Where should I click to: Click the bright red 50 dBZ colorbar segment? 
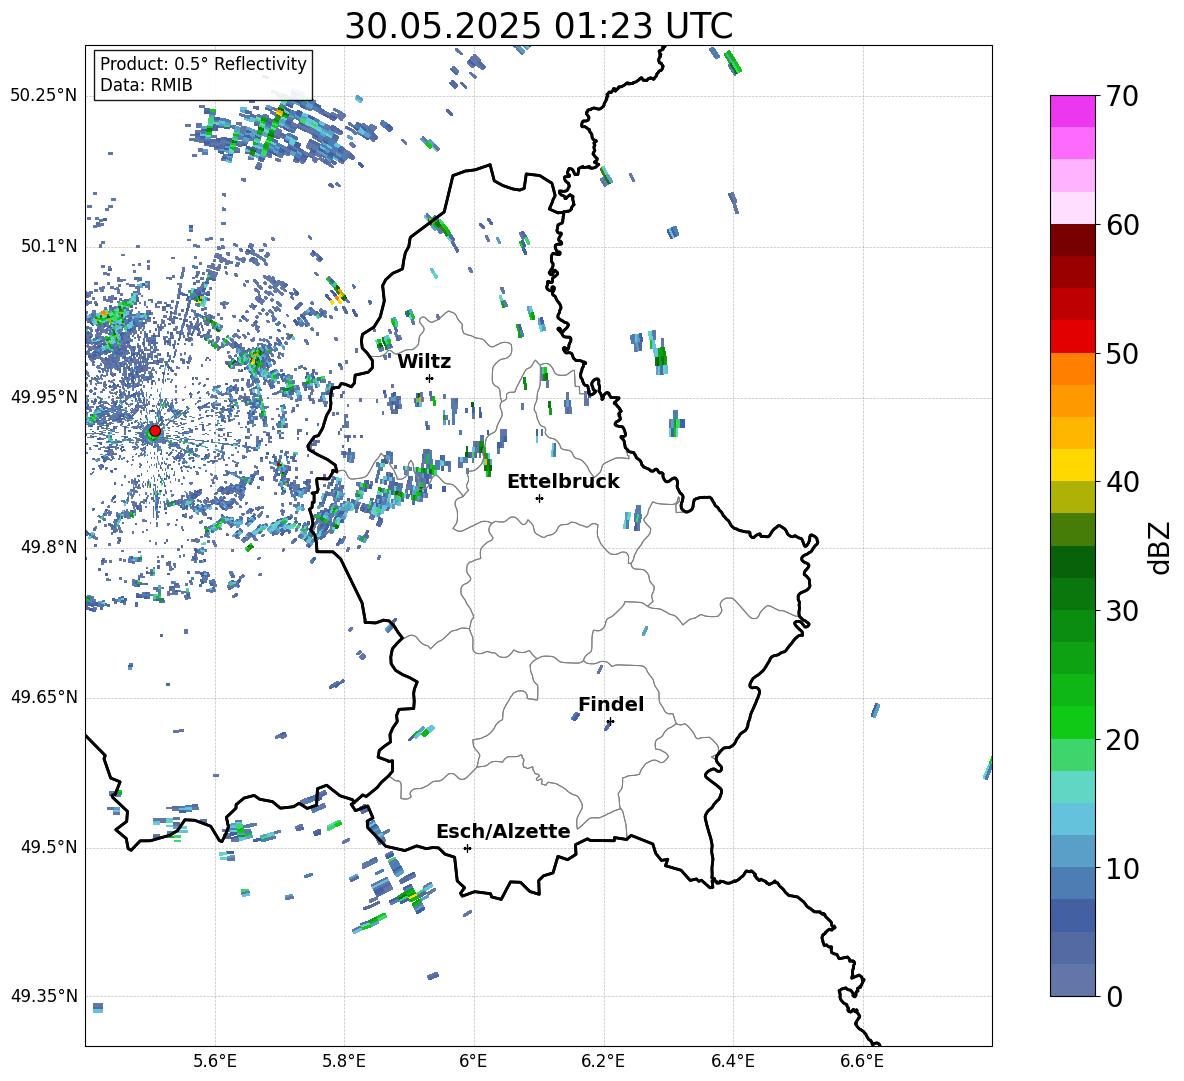[x=1073, y=337]
